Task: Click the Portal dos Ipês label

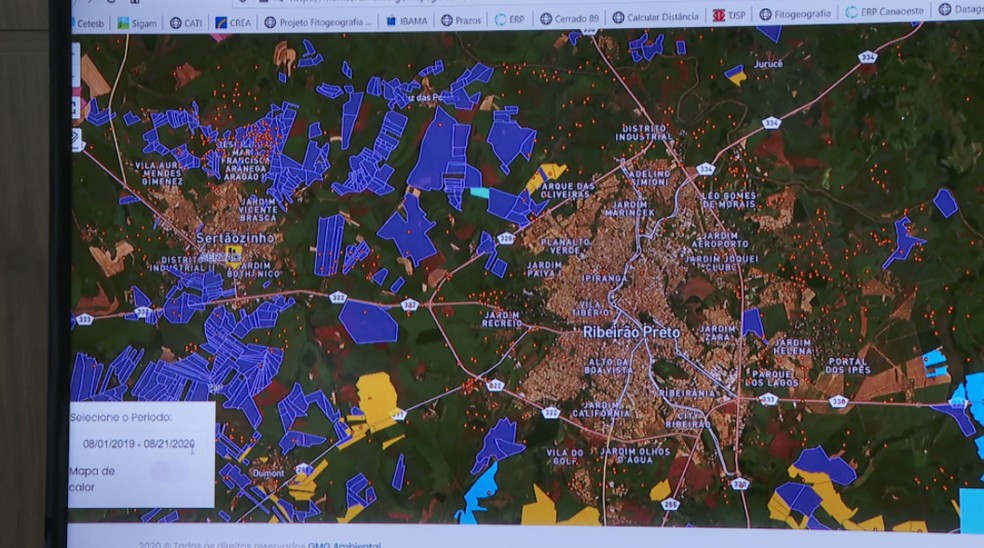Action: tap(848, 366)
